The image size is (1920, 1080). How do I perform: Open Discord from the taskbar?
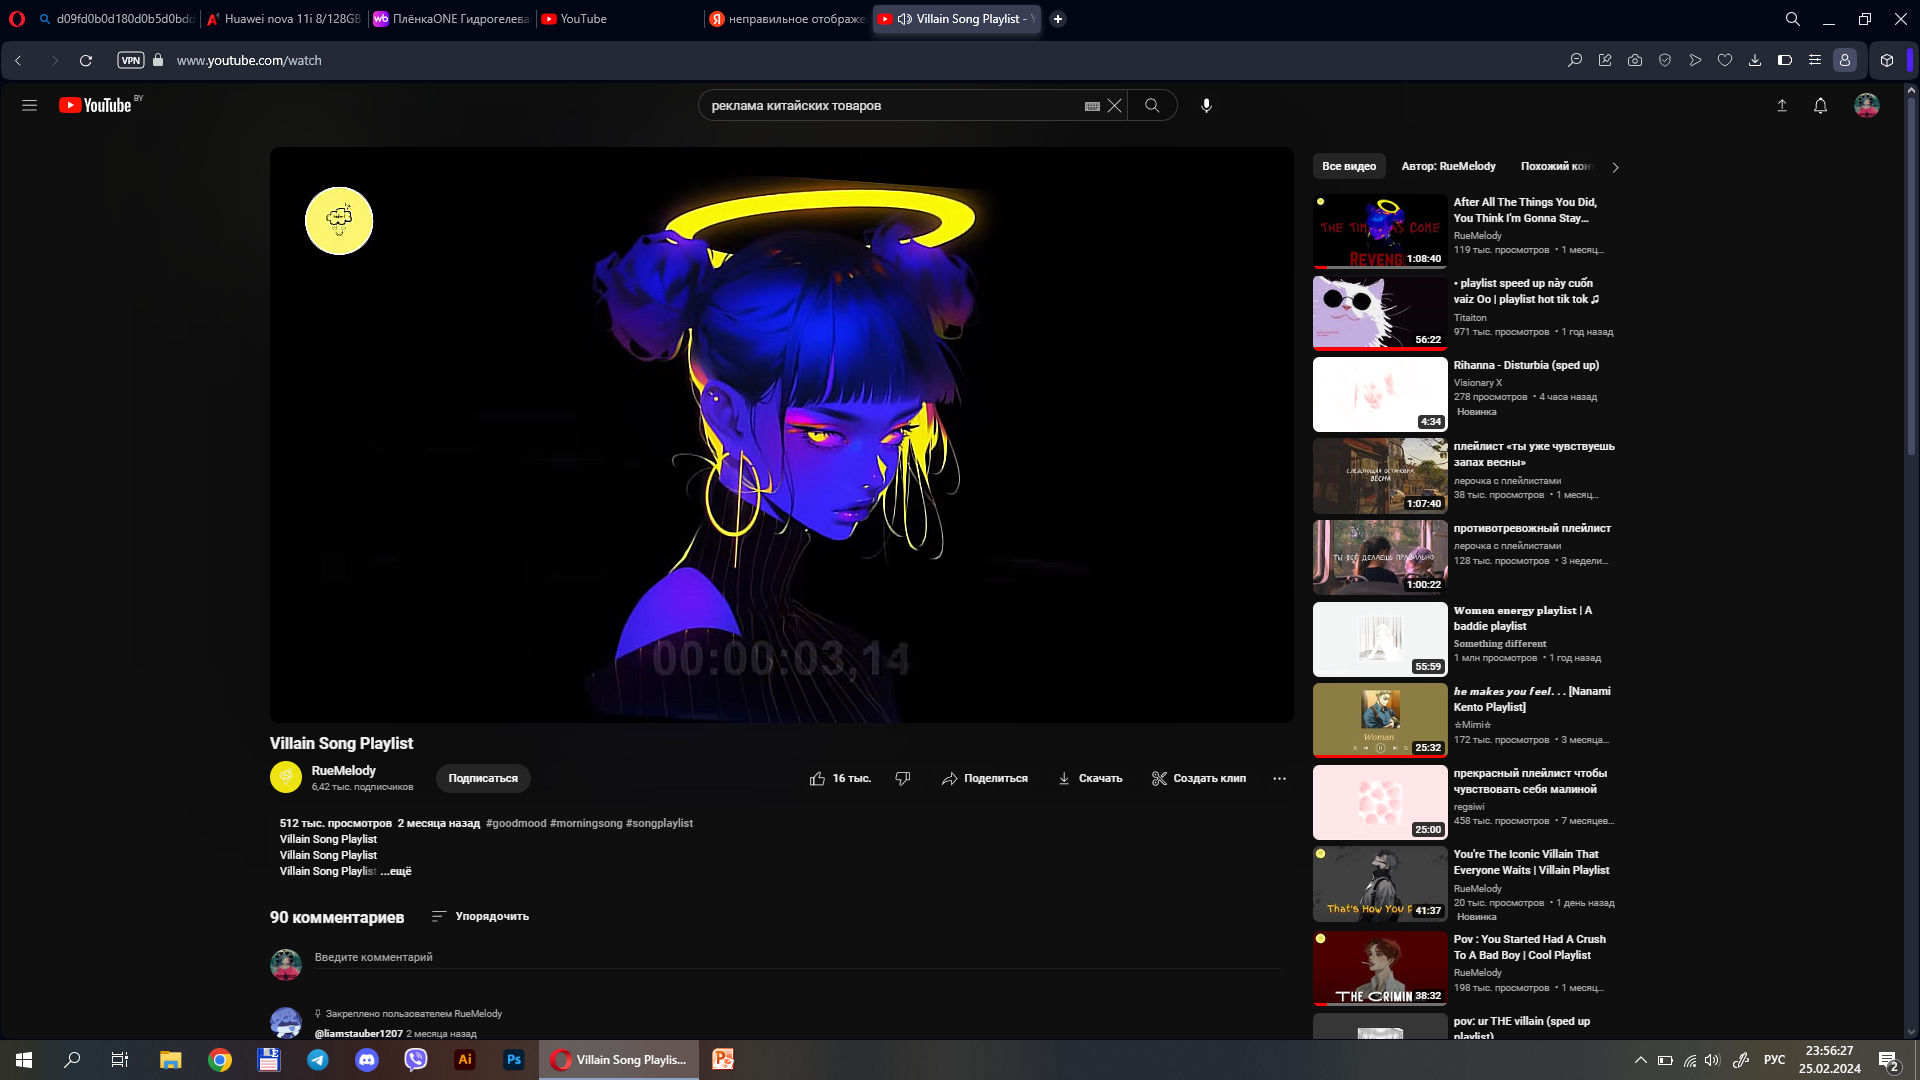(367, 1060)
